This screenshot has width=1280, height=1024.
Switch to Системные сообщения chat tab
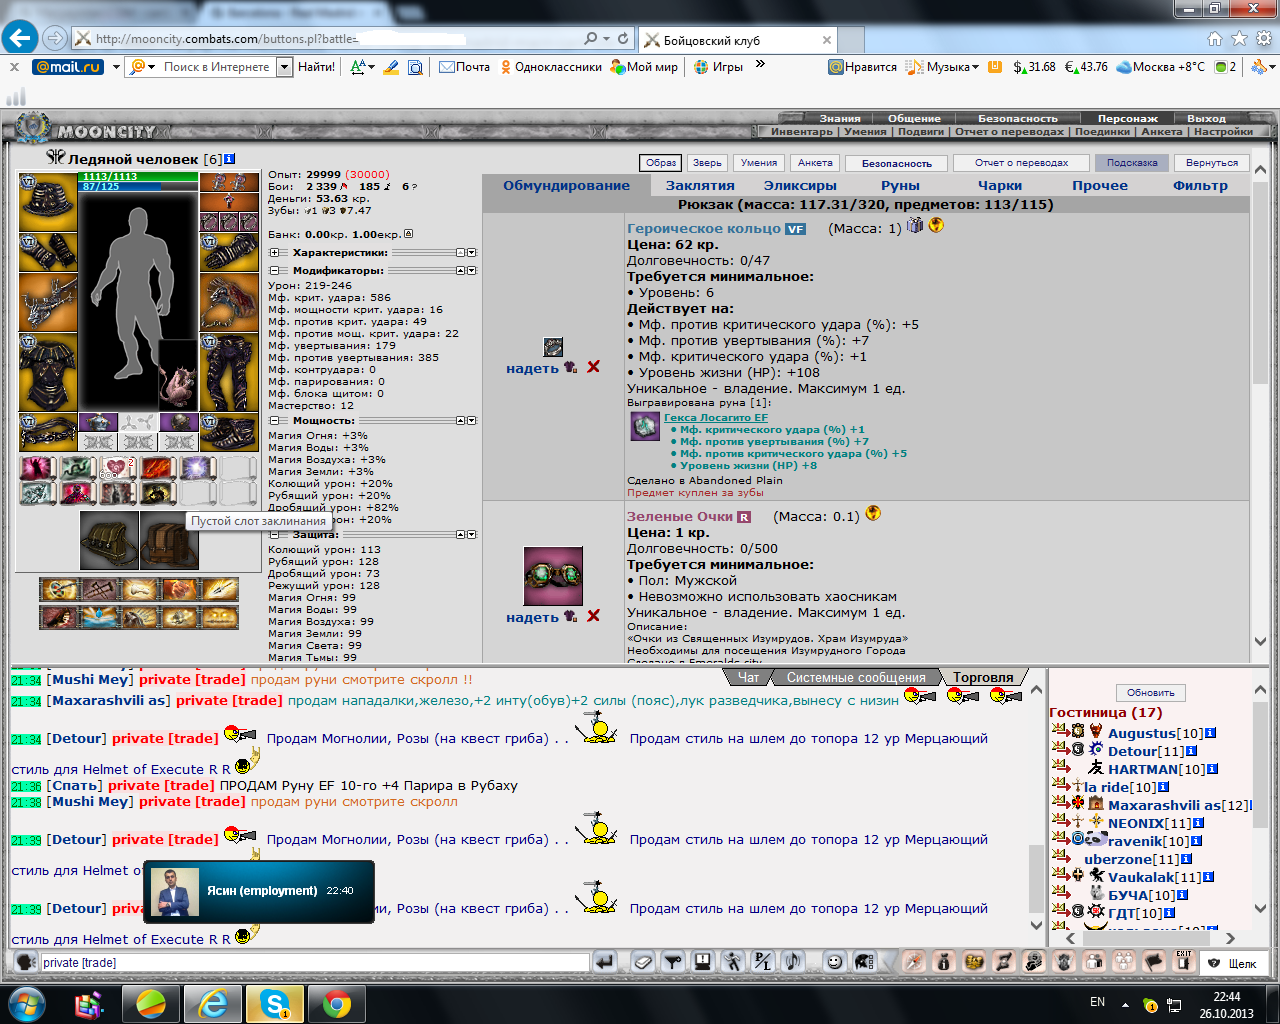[x=856, y=677]
